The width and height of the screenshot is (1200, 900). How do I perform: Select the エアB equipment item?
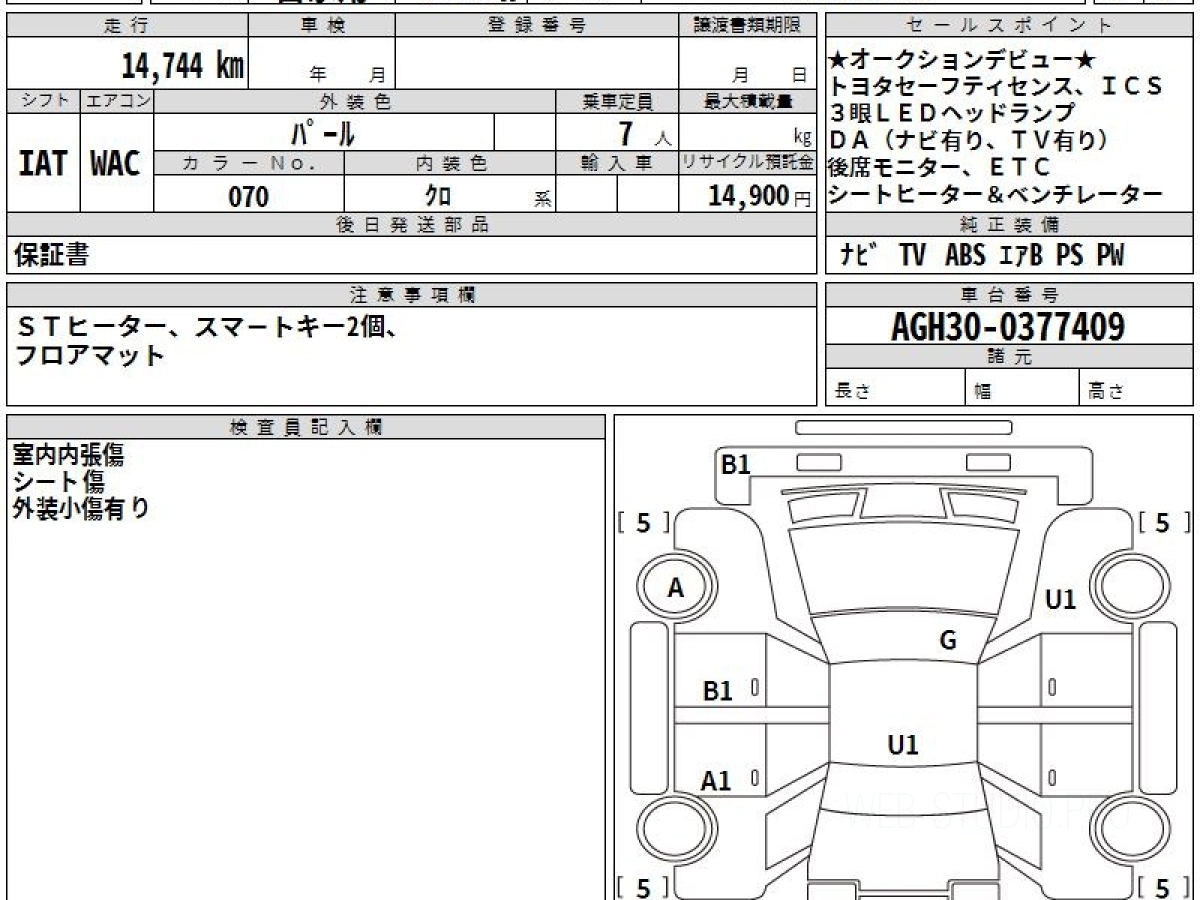[x=1021, y=255]
